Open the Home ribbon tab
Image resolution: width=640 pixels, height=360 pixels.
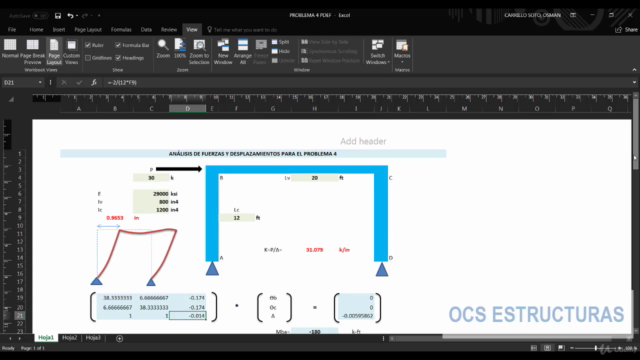[36, 30]
